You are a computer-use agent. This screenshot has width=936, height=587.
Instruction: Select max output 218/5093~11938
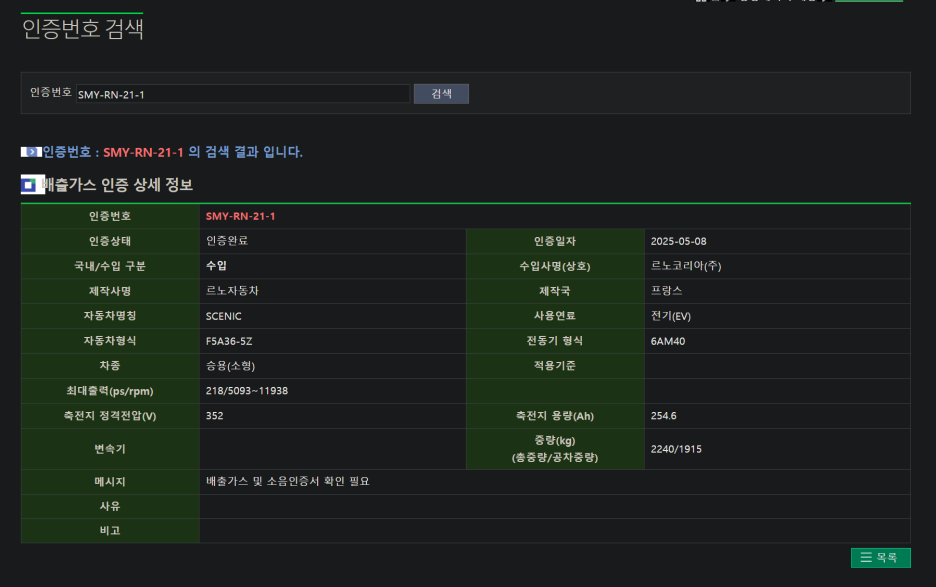tap(247, 391)
